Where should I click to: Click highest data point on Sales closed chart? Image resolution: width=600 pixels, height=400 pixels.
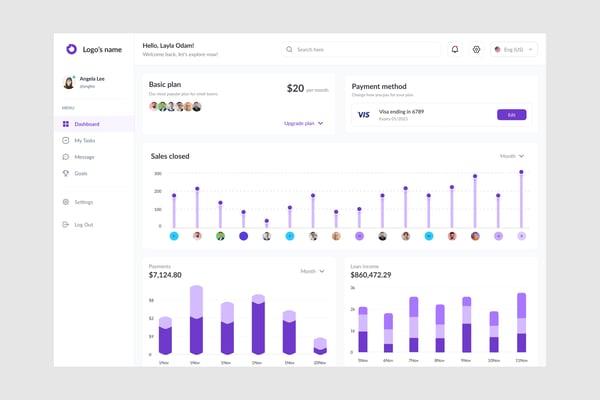(521, 172)
